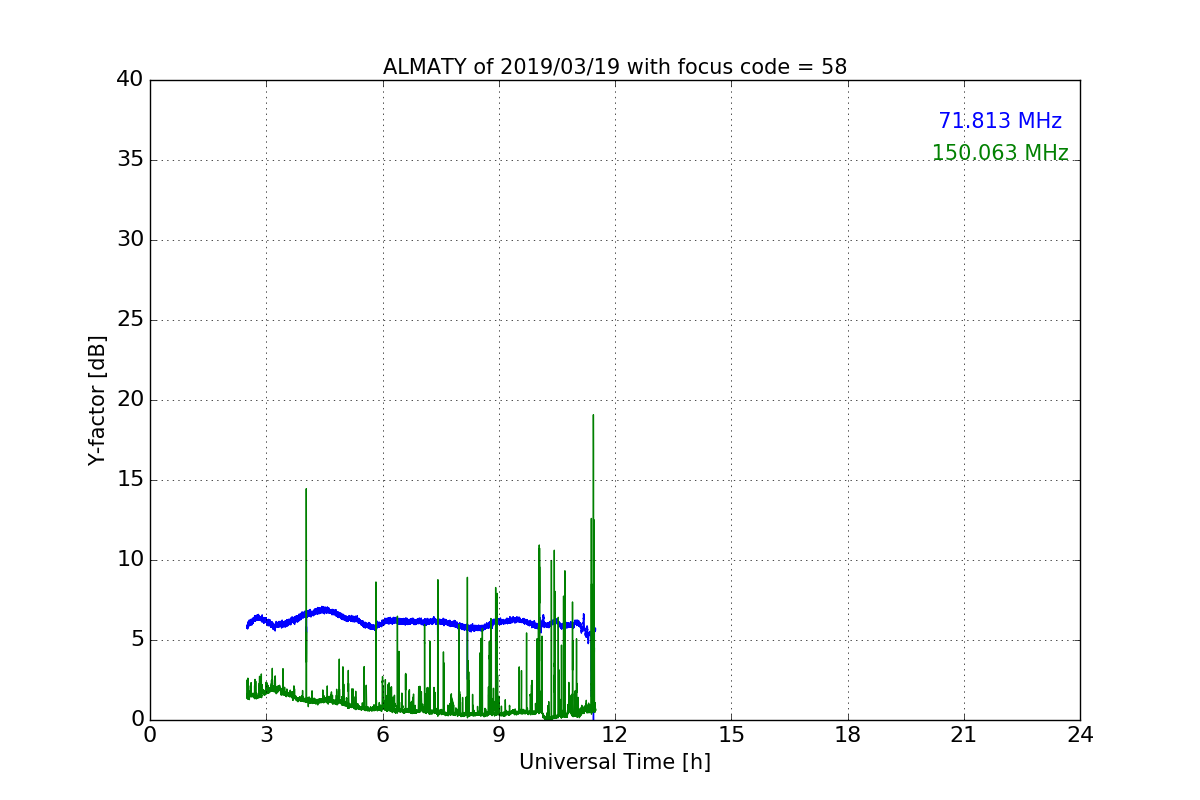Click the 'Y-factor [dB]' axis label
1200x800 pixels.
tap(97, 400)
